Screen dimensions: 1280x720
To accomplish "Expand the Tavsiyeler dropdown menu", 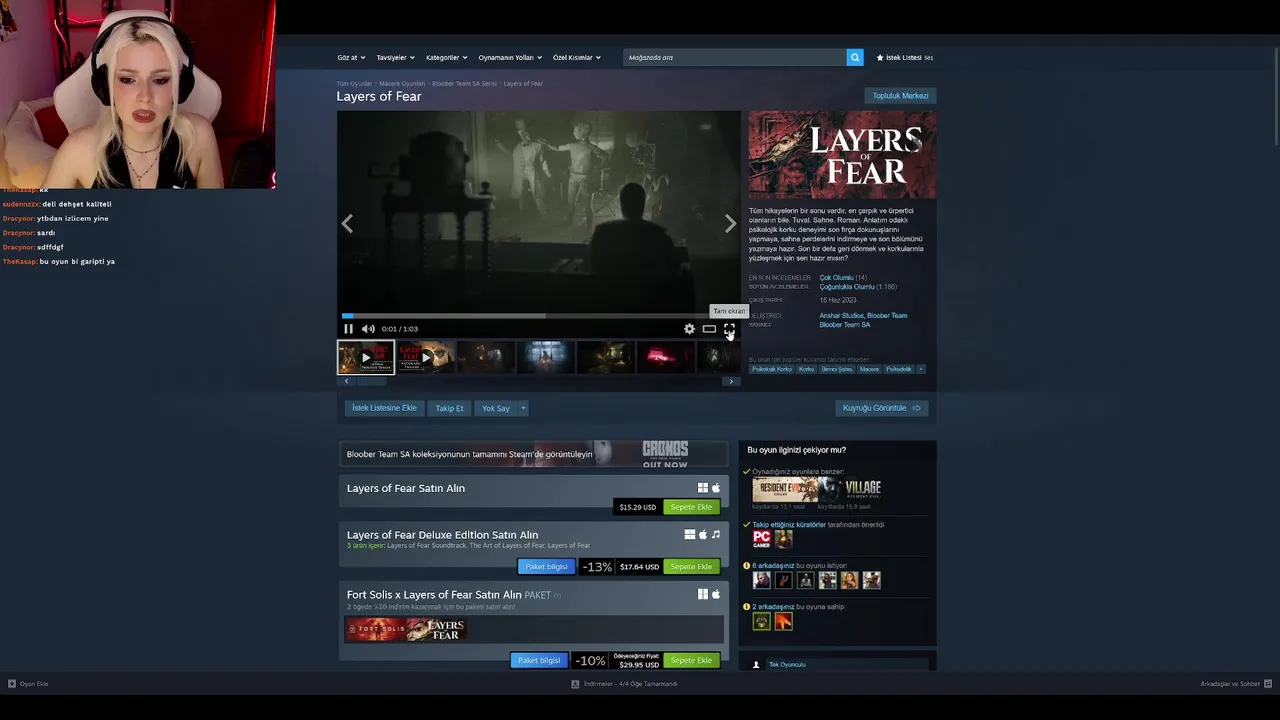I will [x=395, y=57].
